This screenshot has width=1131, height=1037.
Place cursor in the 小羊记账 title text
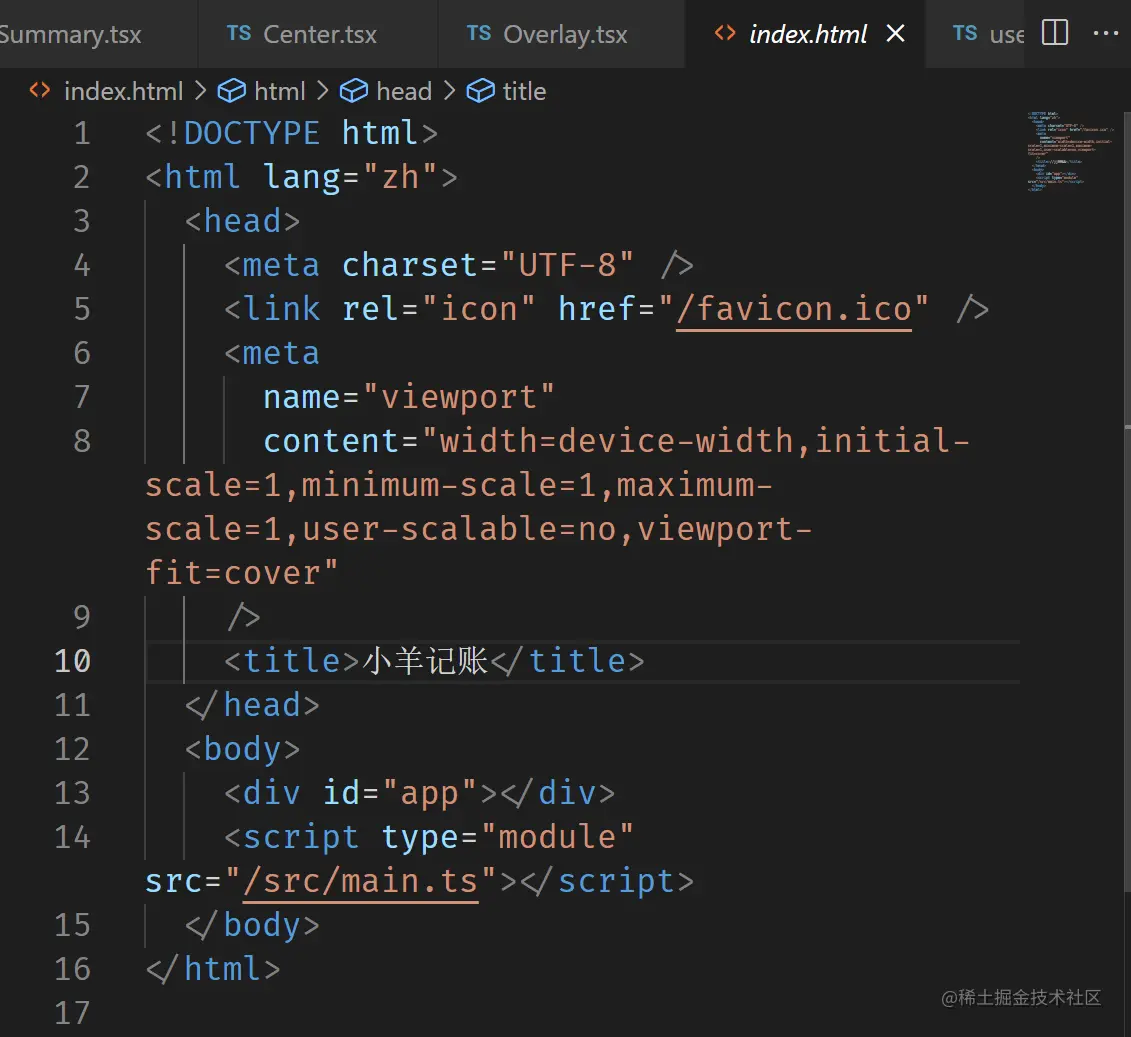click(425, 661)
